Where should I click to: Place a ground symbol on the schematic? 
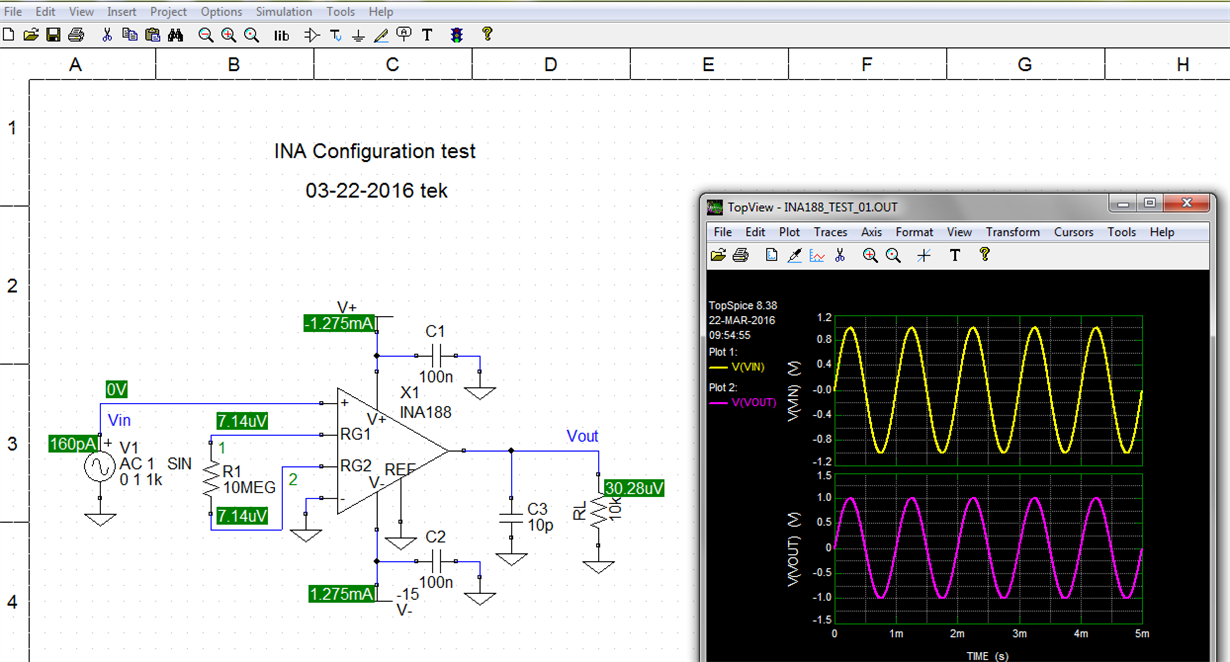click(357, 35)
